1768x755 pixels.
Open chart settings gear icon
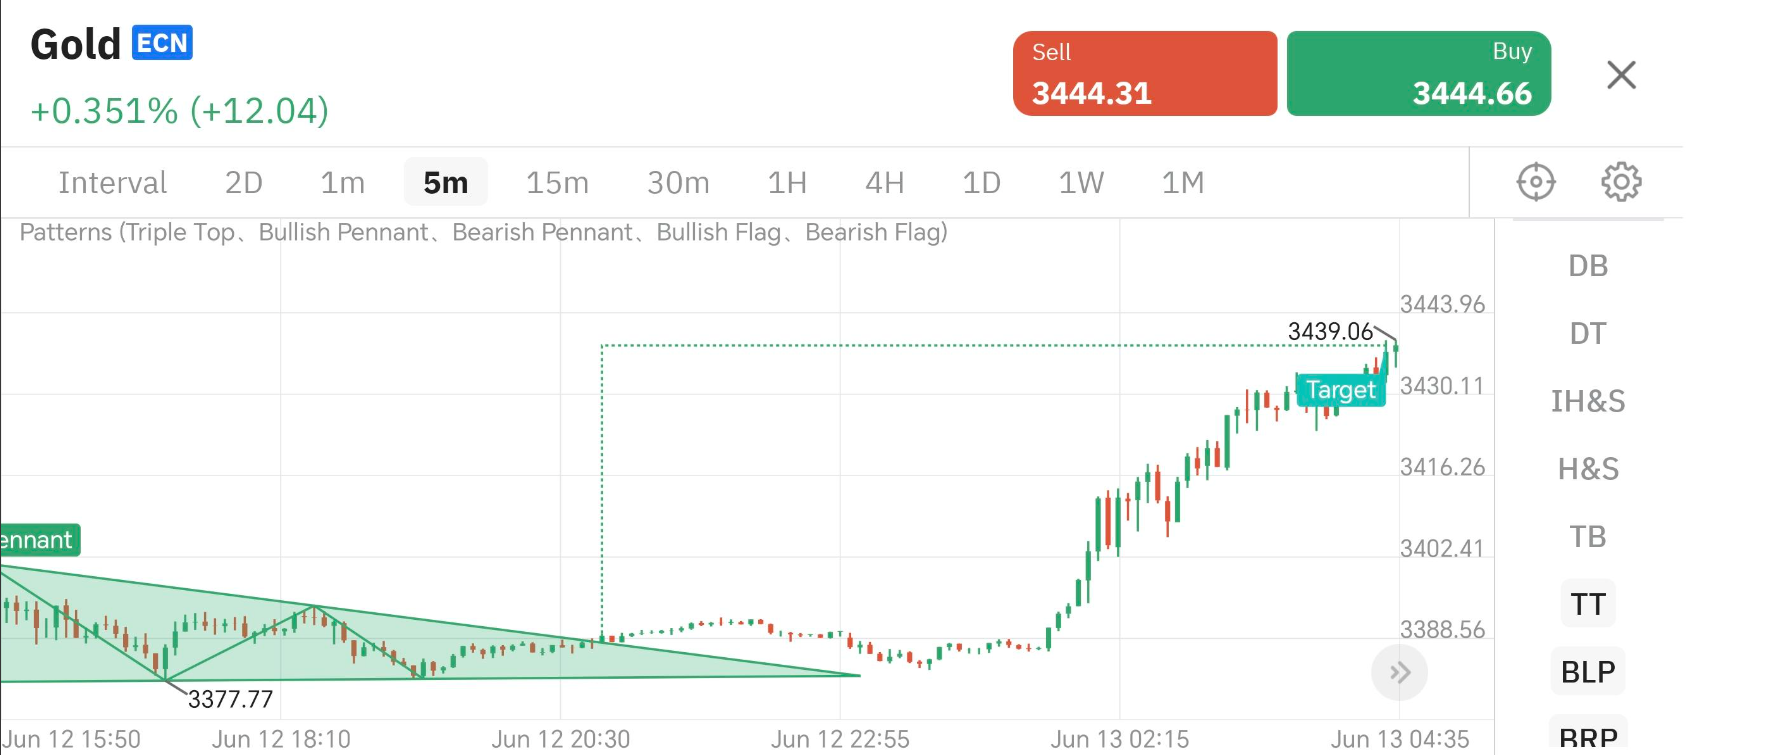tap(1621, 182)
